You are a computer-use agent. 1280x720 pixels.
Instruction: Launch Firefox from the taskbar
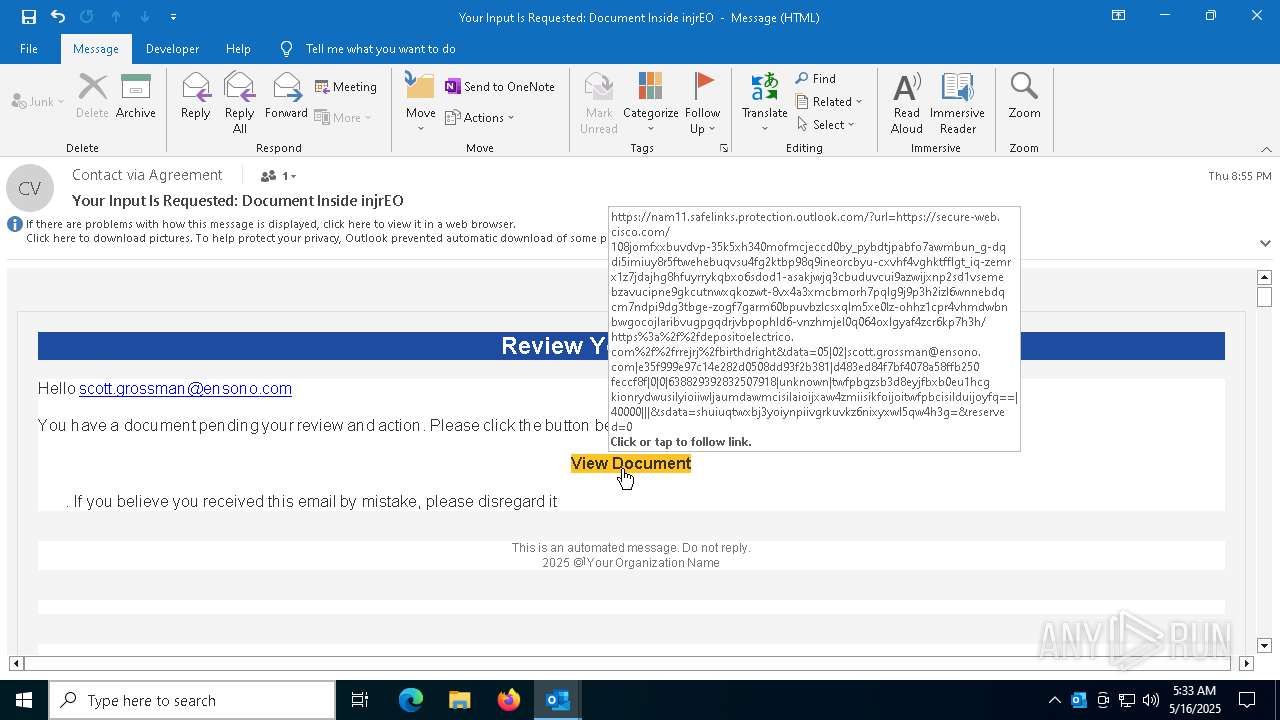[509, 700]
